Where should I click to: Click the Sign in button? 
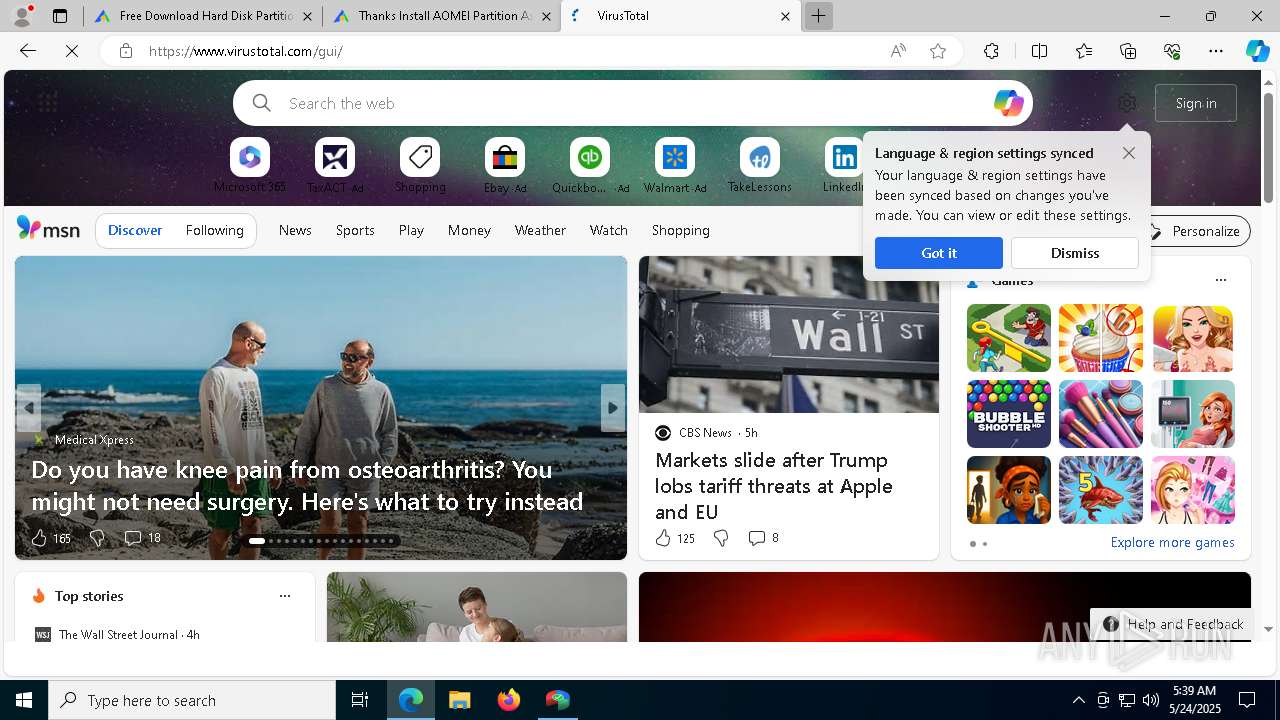tap(1196, 103)
